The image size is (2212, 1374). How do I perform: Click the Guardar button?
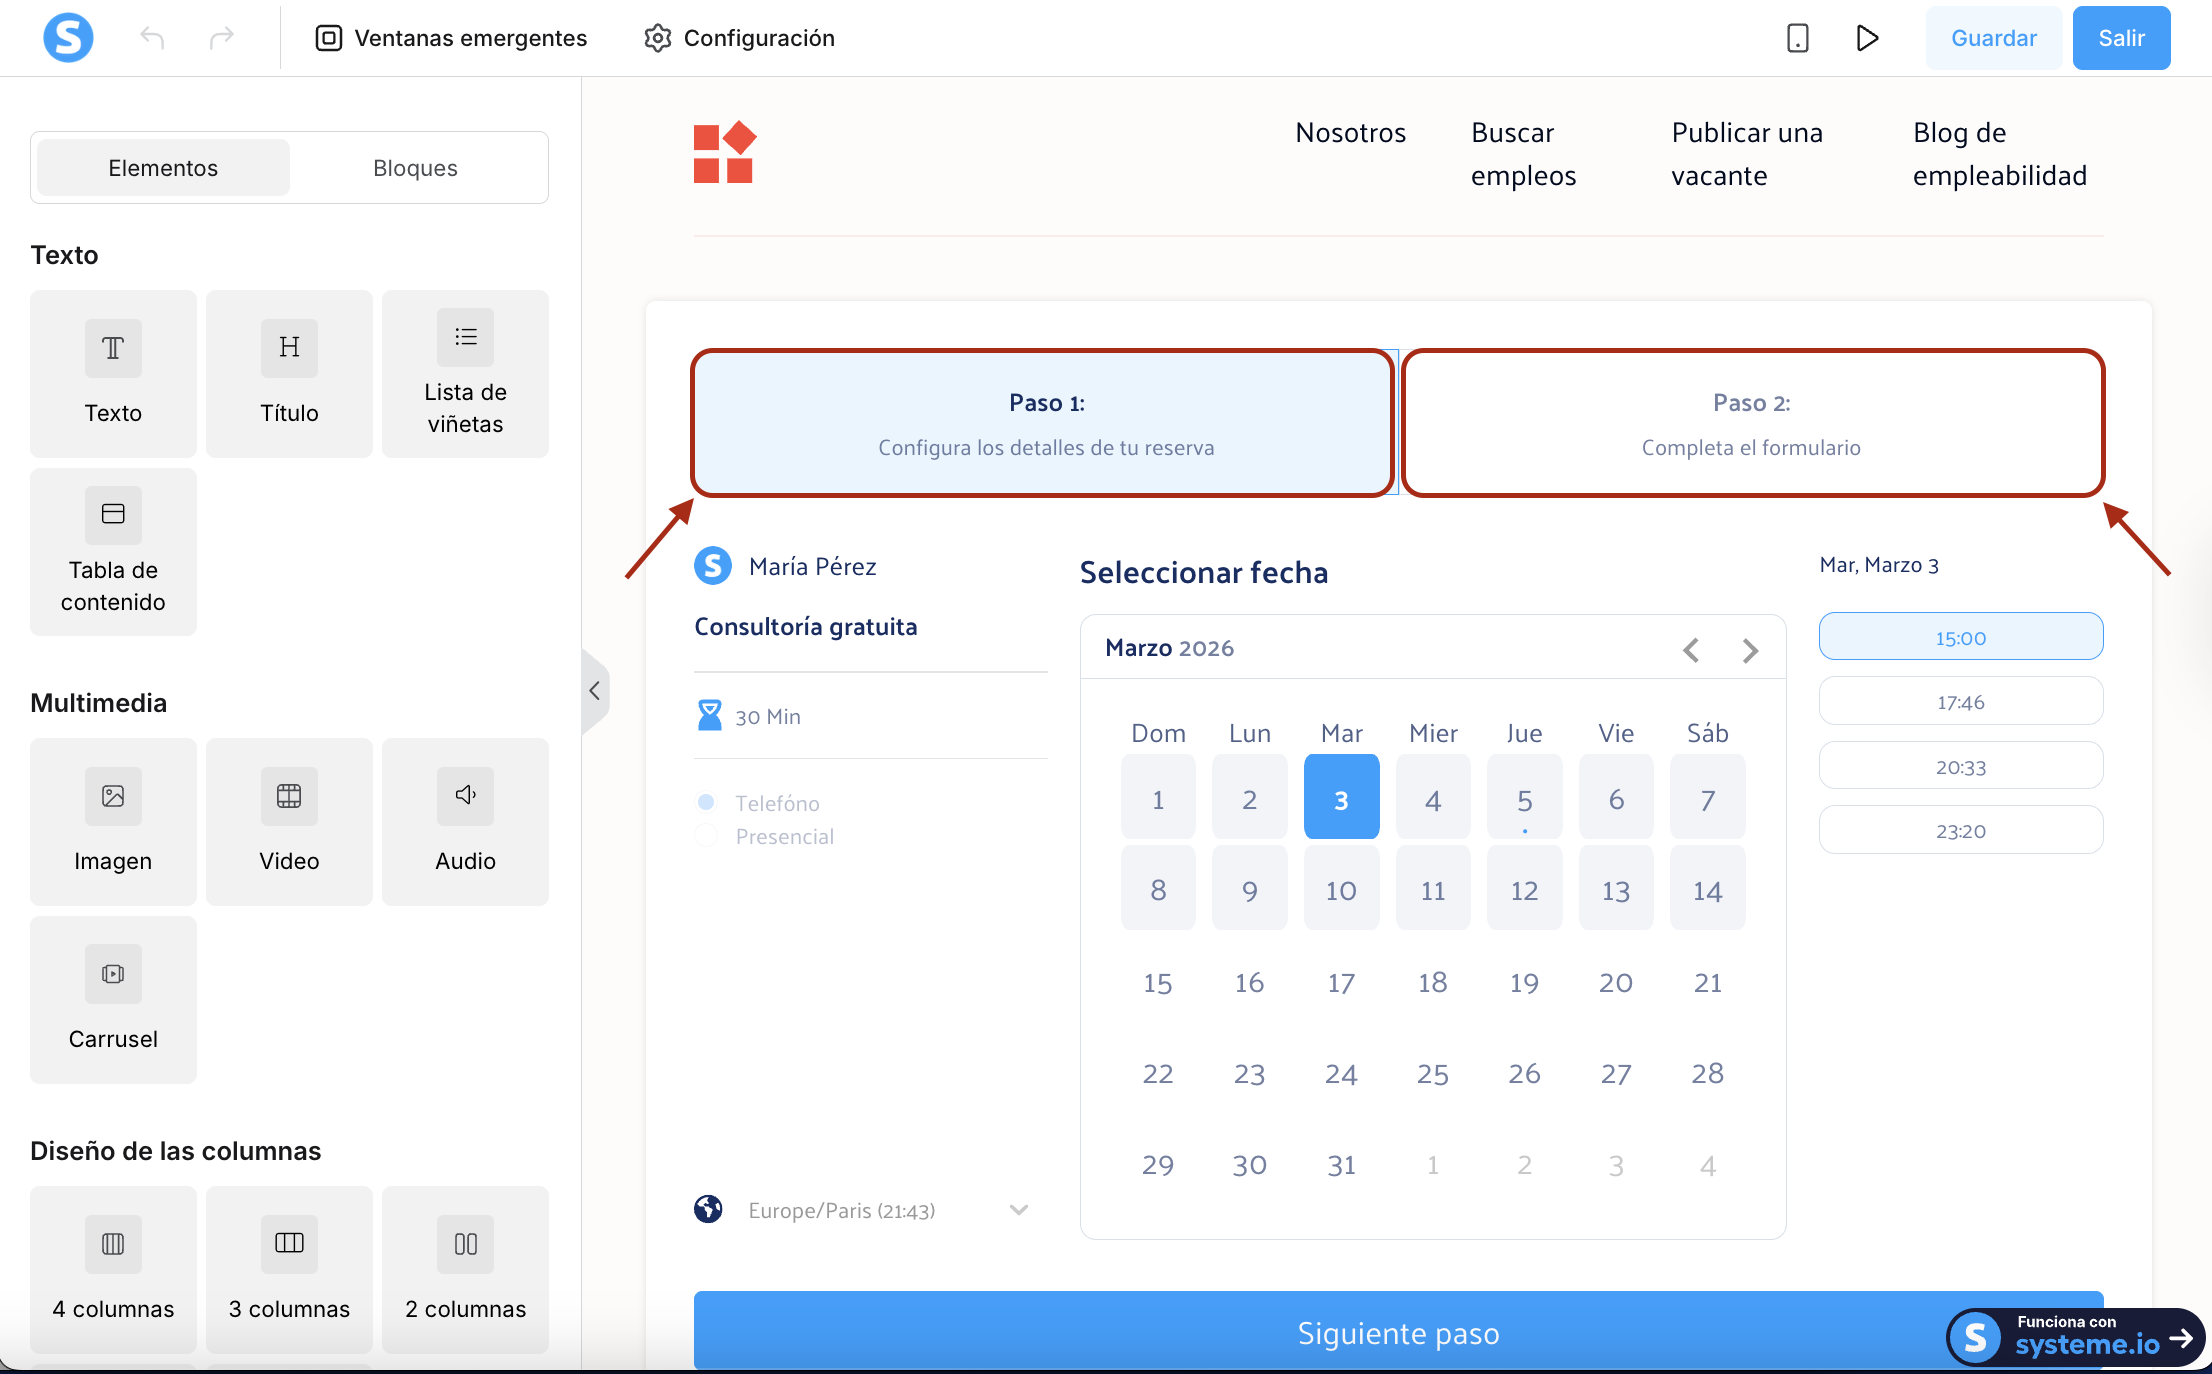click(x=1993, y=38)
